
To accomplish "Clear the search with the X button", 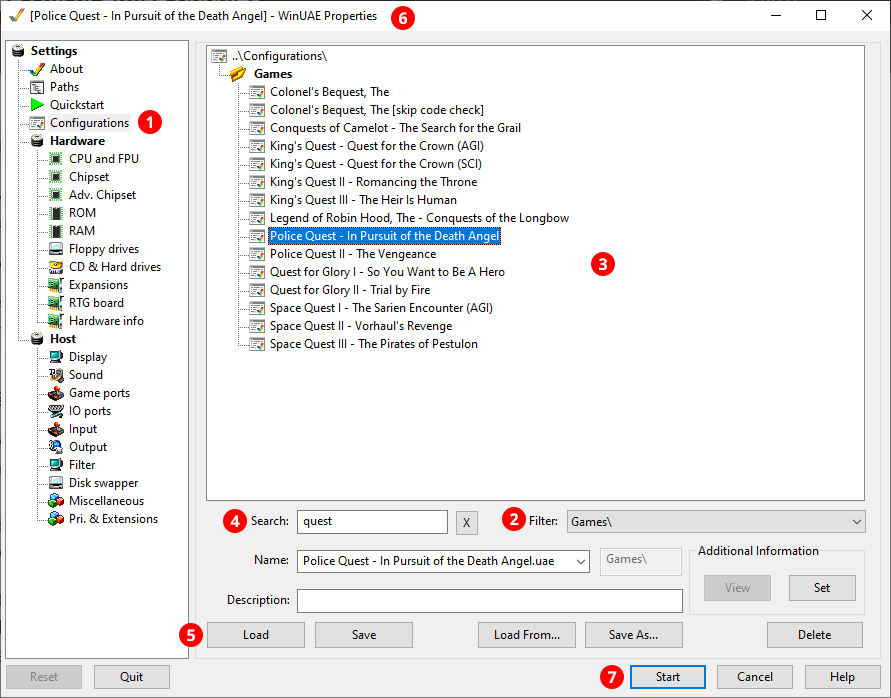I will tap(467, 522).
